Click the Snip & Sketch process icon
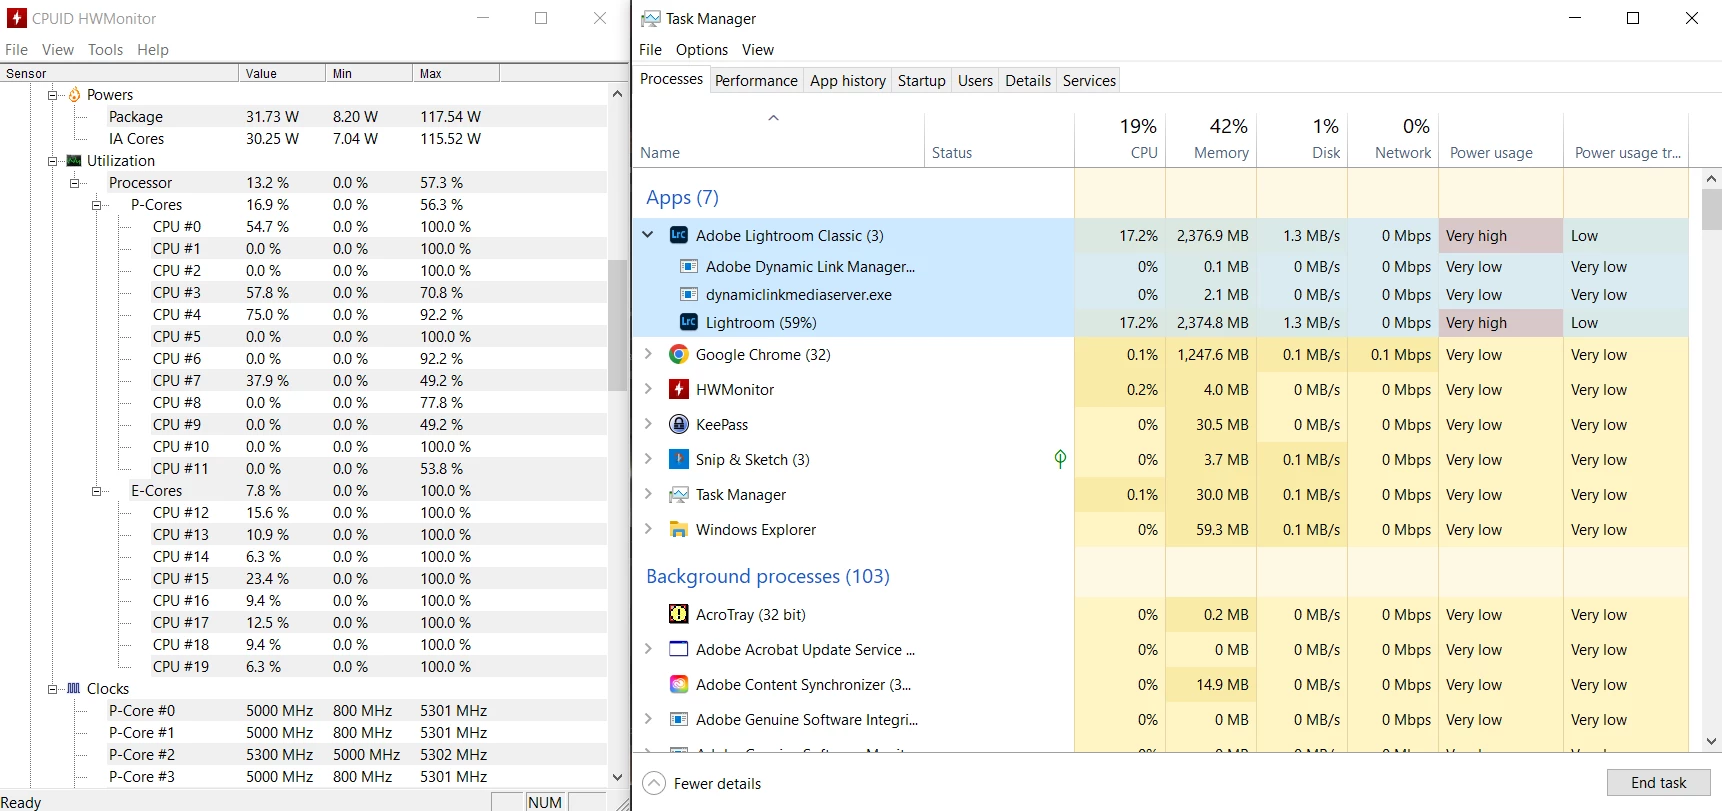The height and width of the screenshot is (811, 1722). point(678,459)
